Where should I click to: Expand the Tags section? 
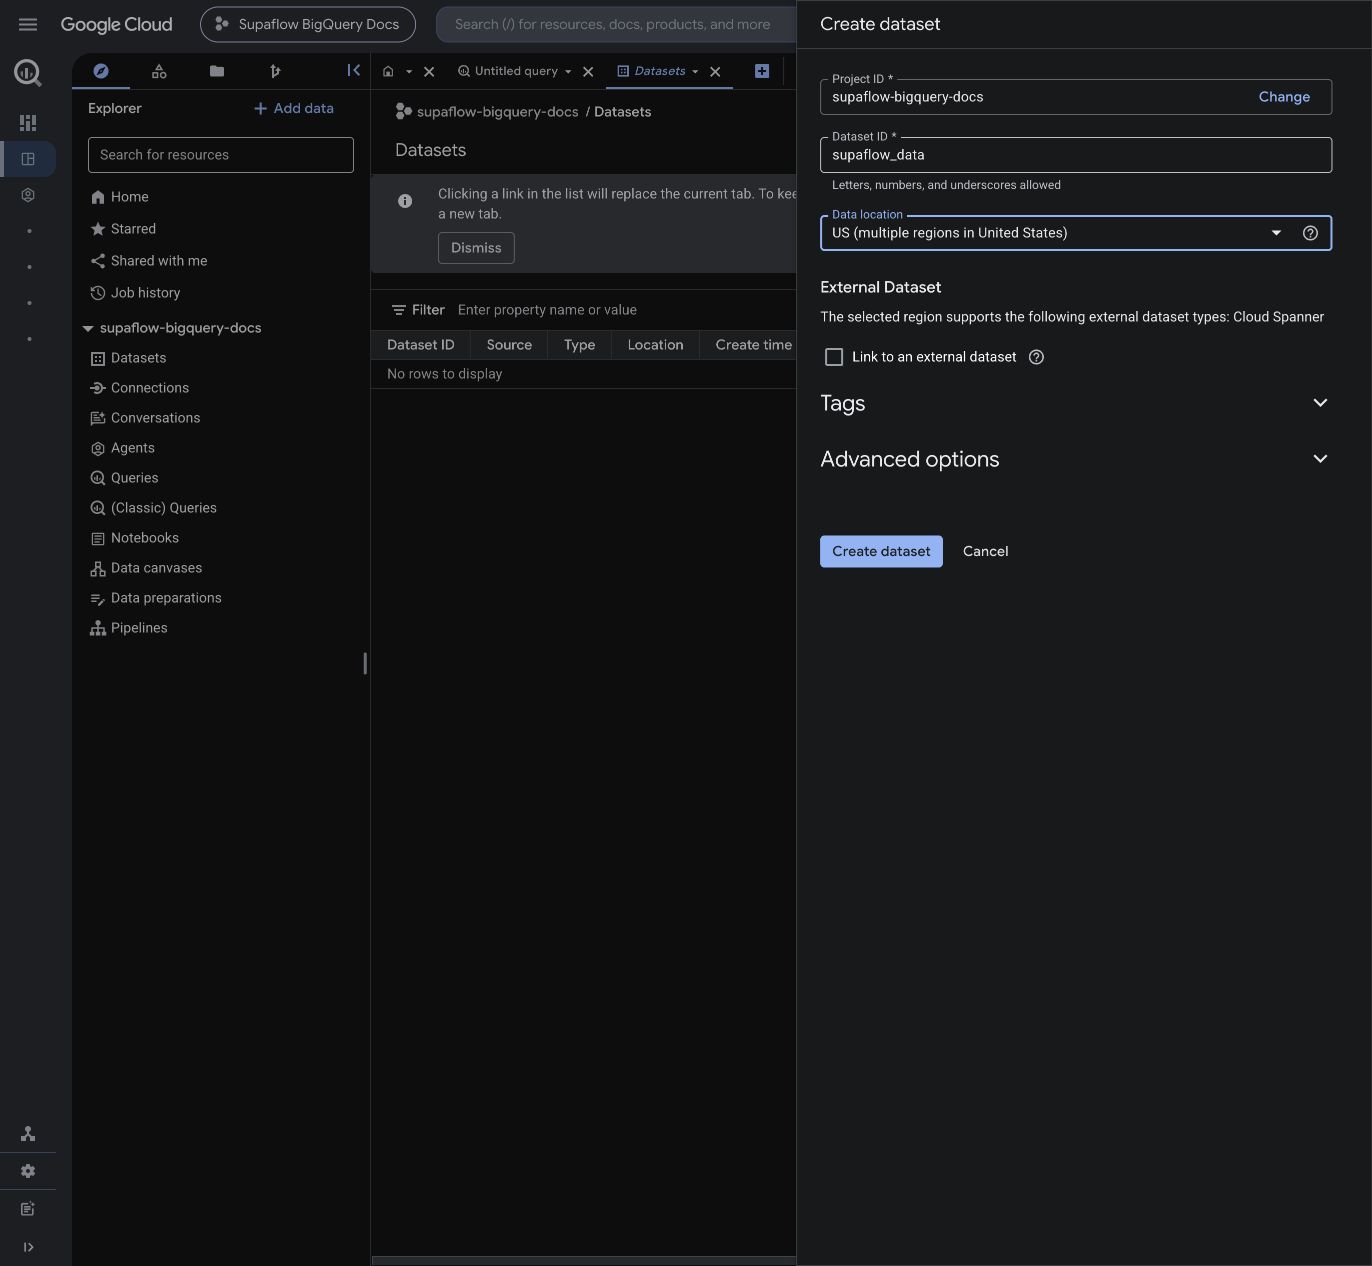(1076, 403)
